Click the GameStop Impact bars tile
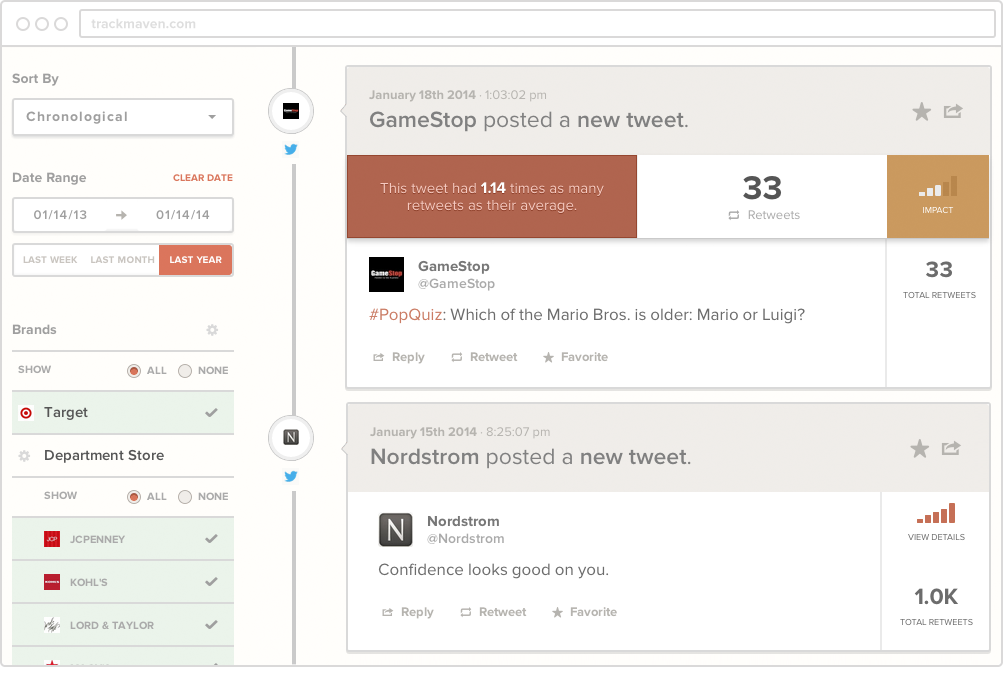This screenshot has width=1003, height=677. 938,196
